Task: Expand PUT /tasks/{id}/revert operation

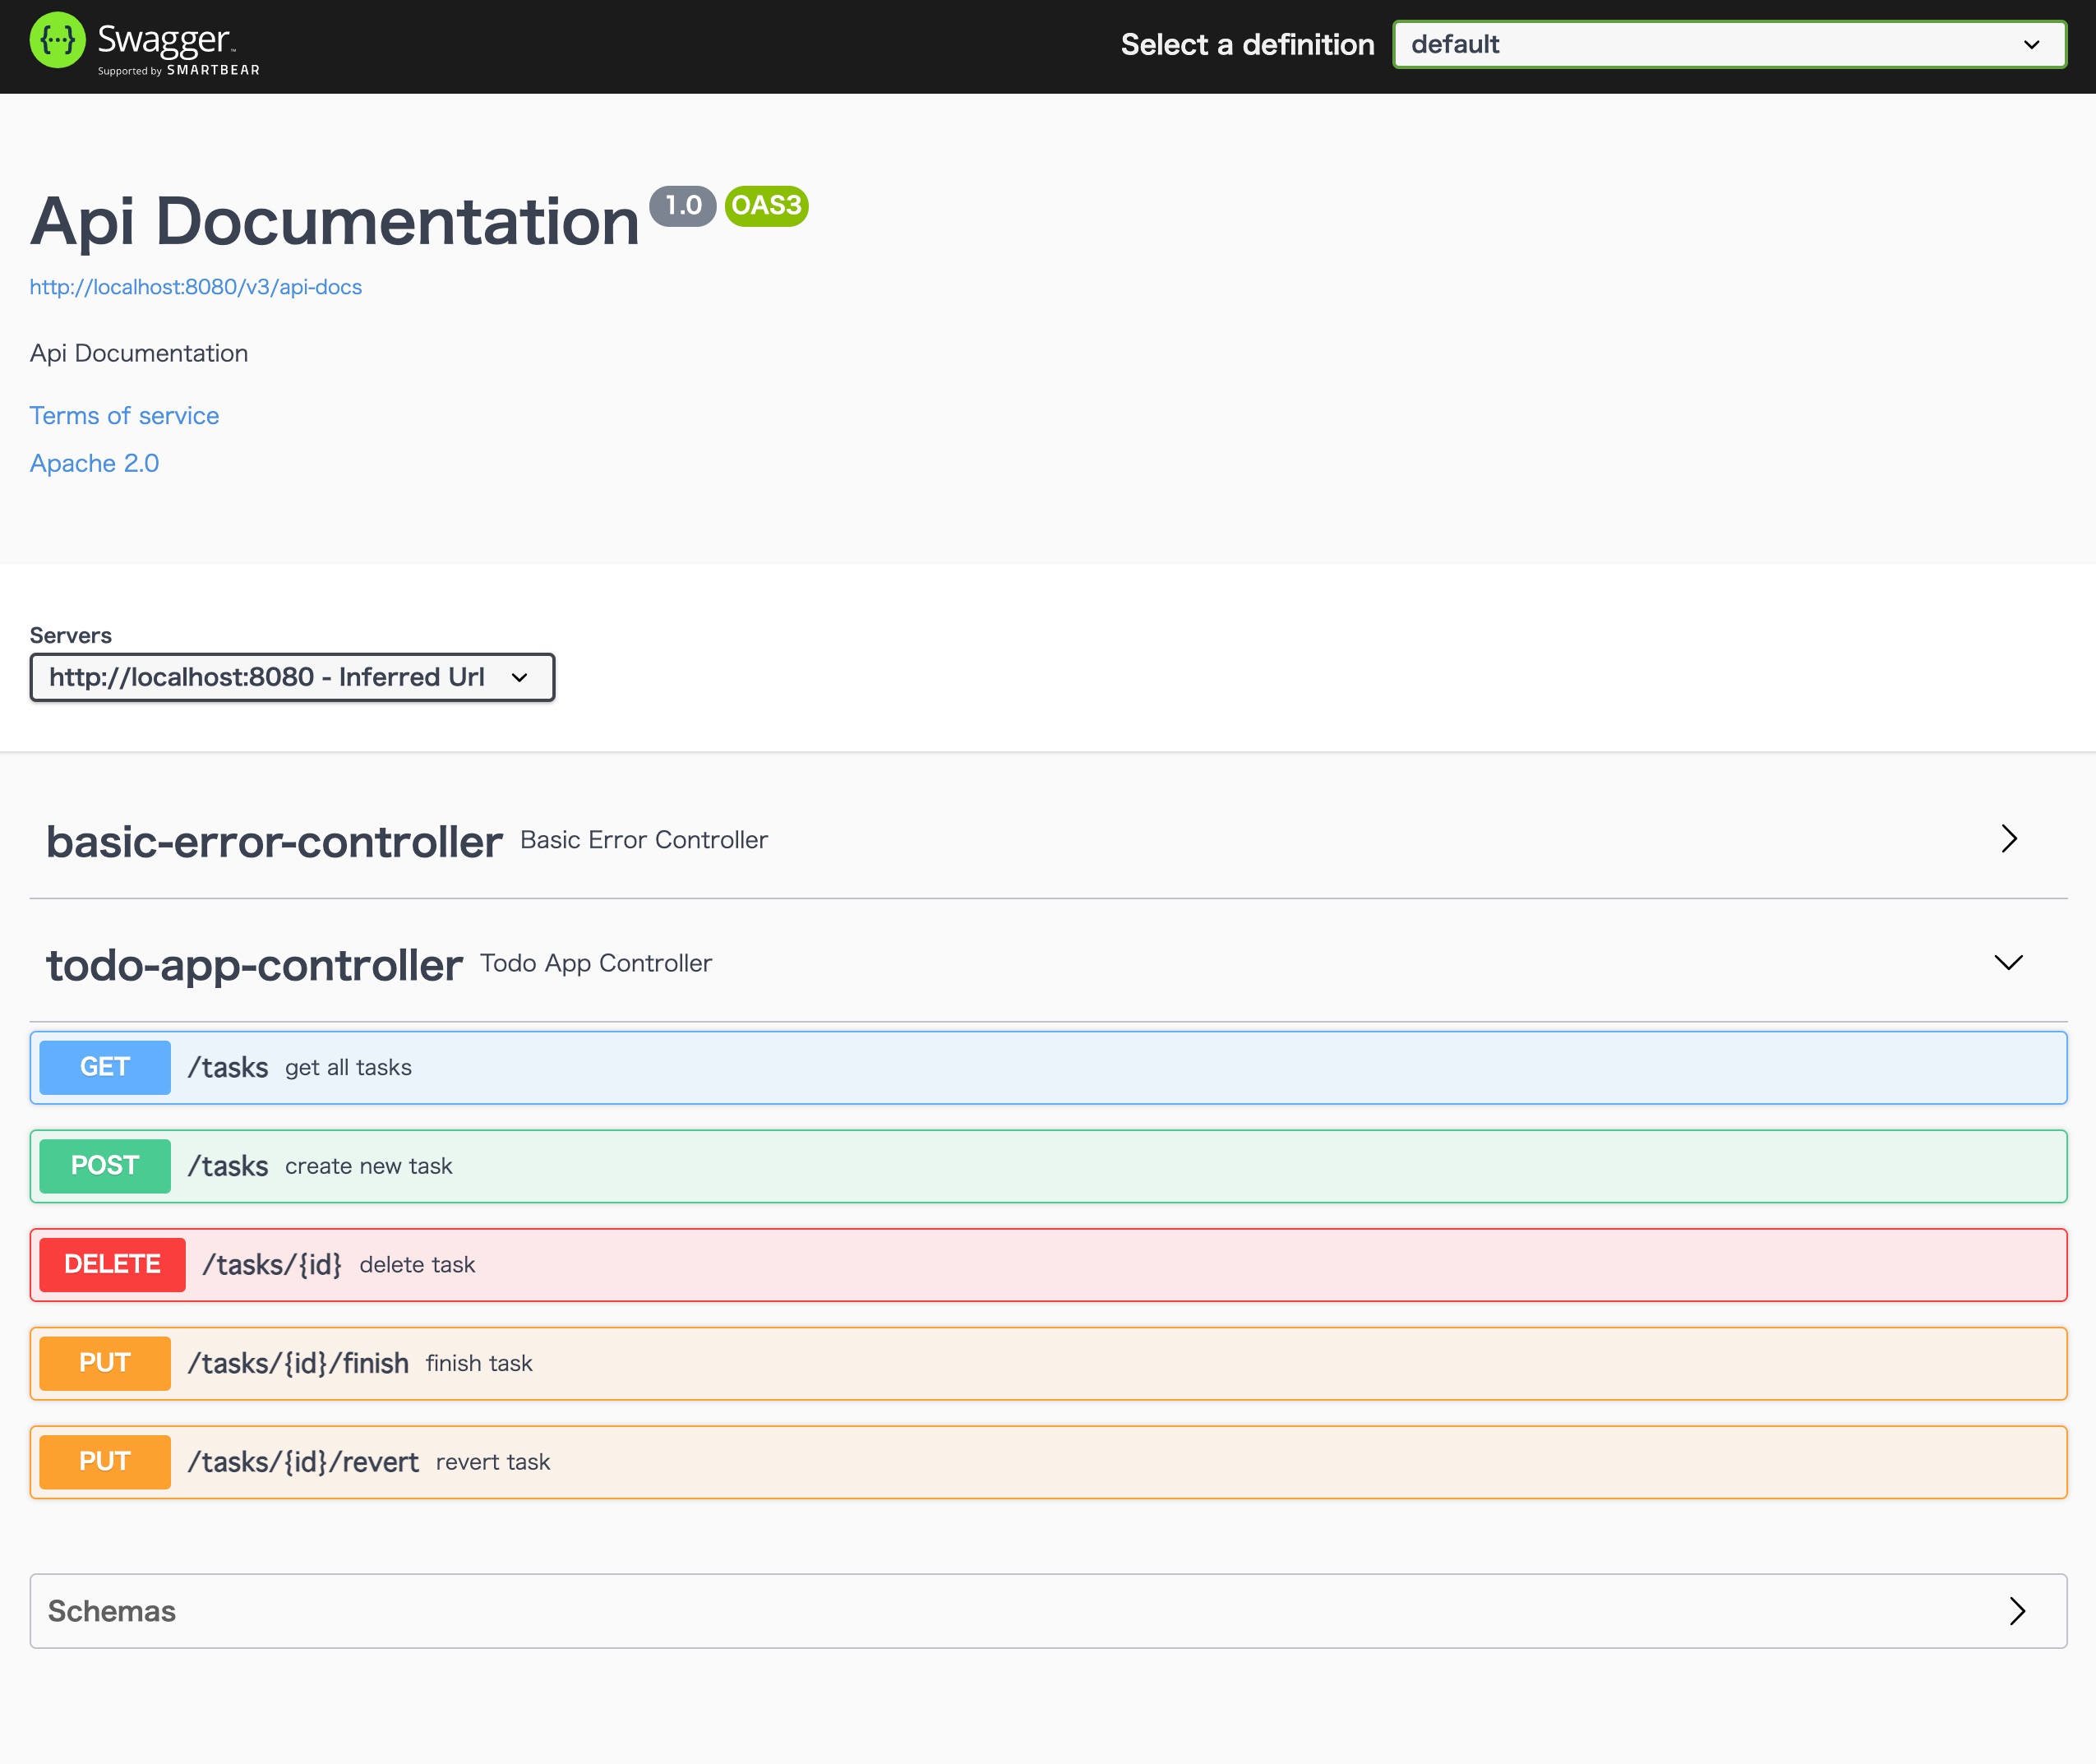Action: pos(1048,1462)
